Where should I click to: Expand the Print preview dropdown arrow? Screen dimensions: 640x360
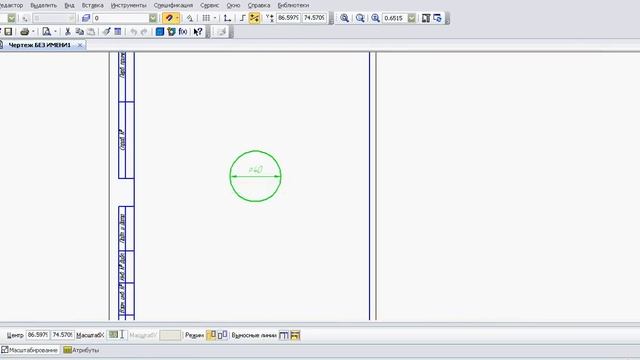[x=55, y=31]
